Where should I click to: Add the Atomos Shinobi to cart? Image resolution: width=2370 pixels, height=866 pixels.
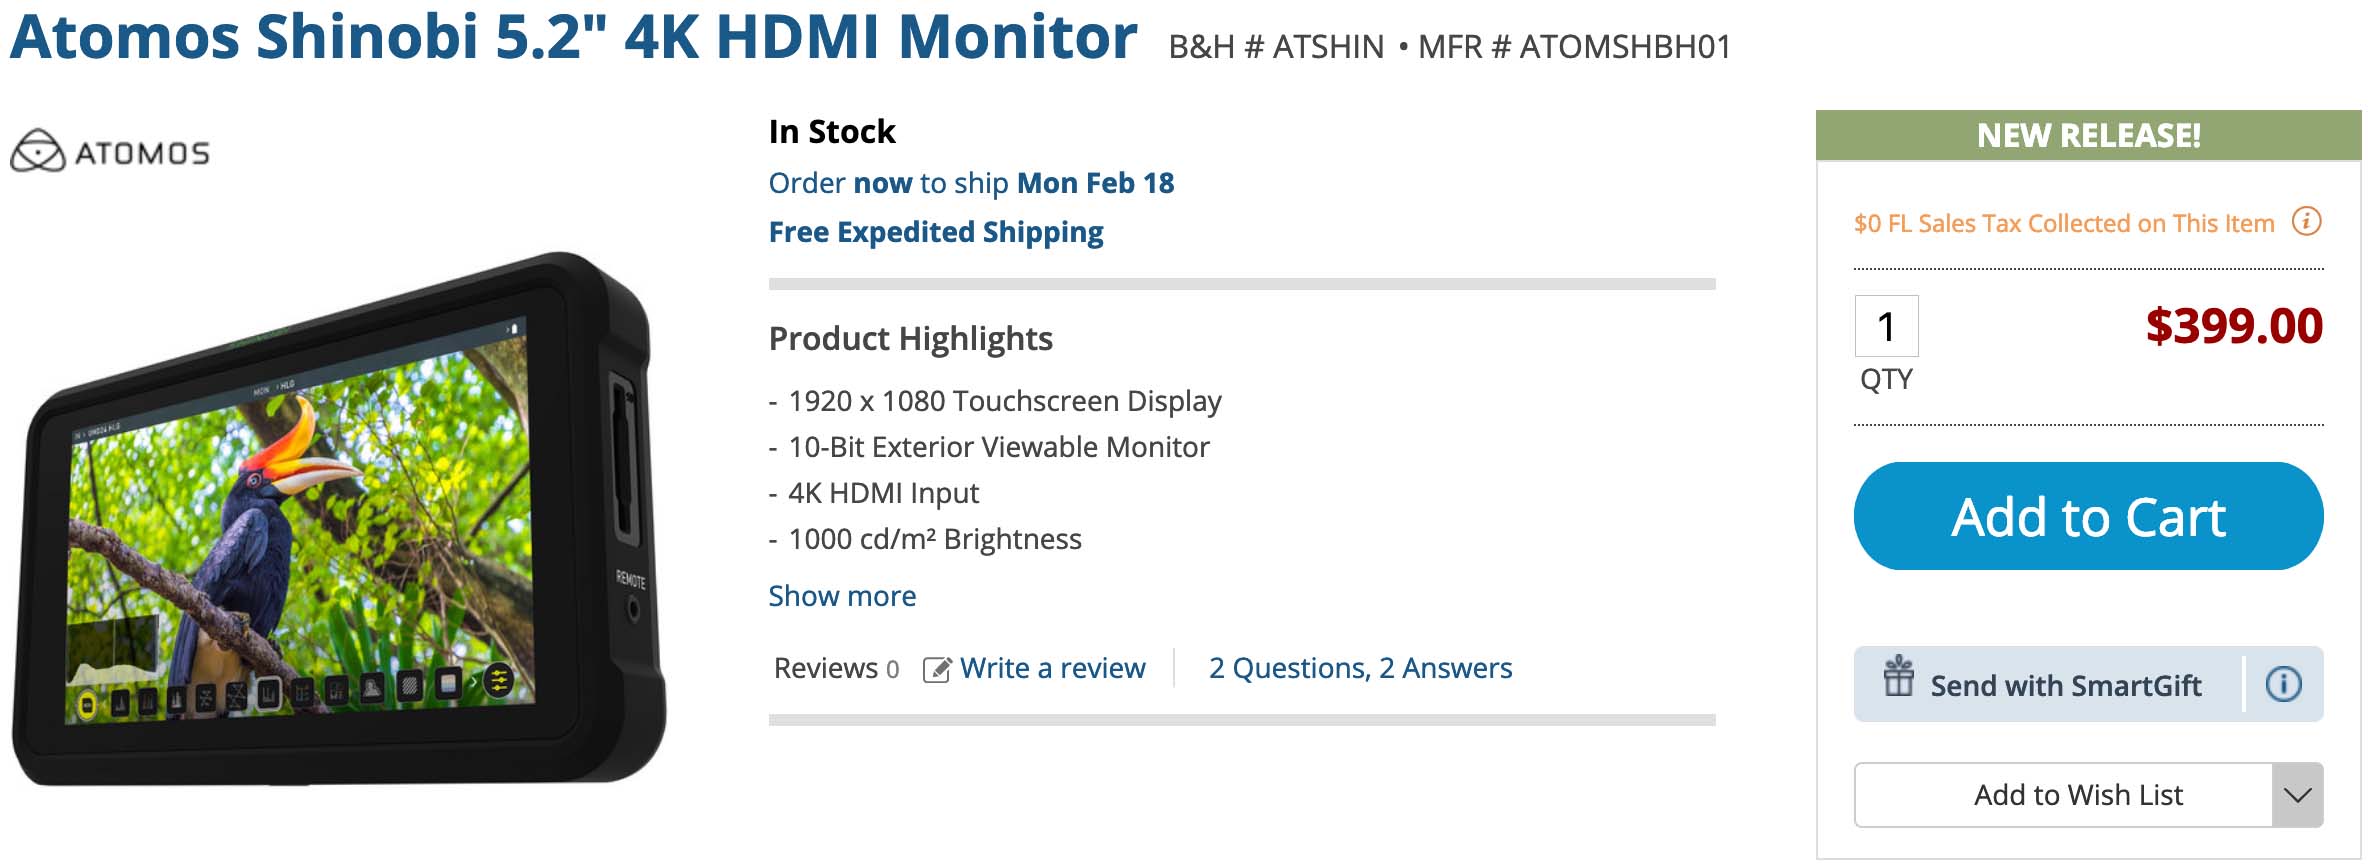2088,516
